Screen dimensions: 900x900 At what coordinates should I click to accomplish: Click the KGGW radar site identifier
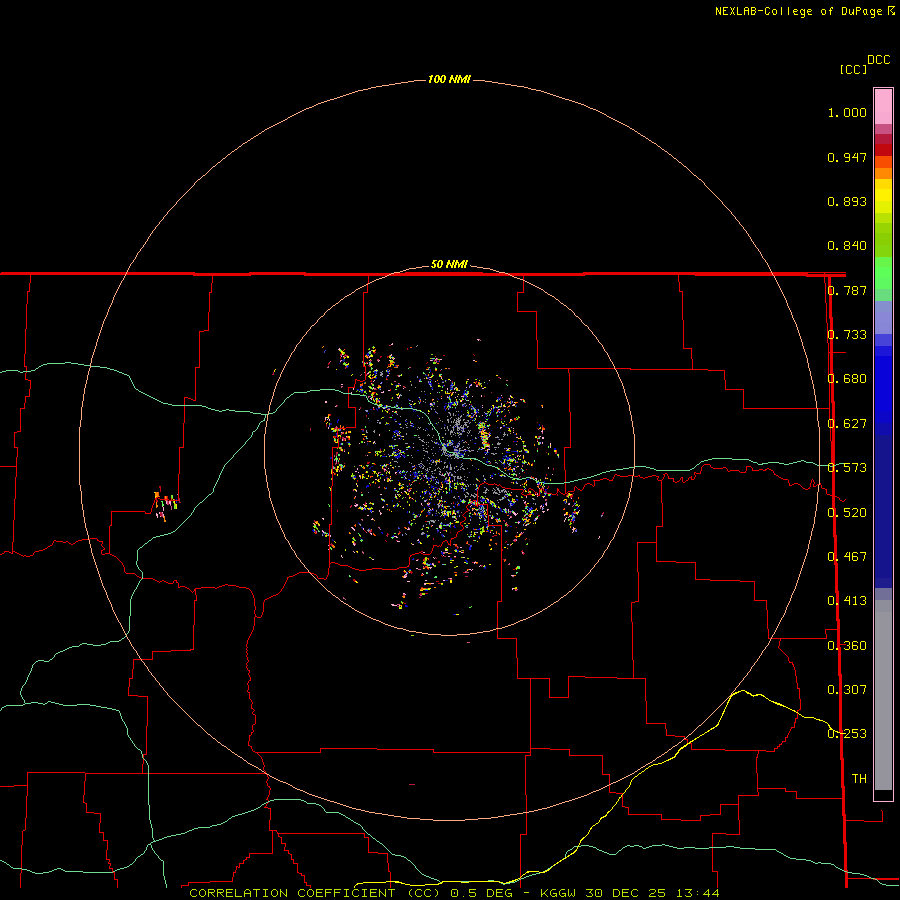pyautogui.click(x=559, y=893)
